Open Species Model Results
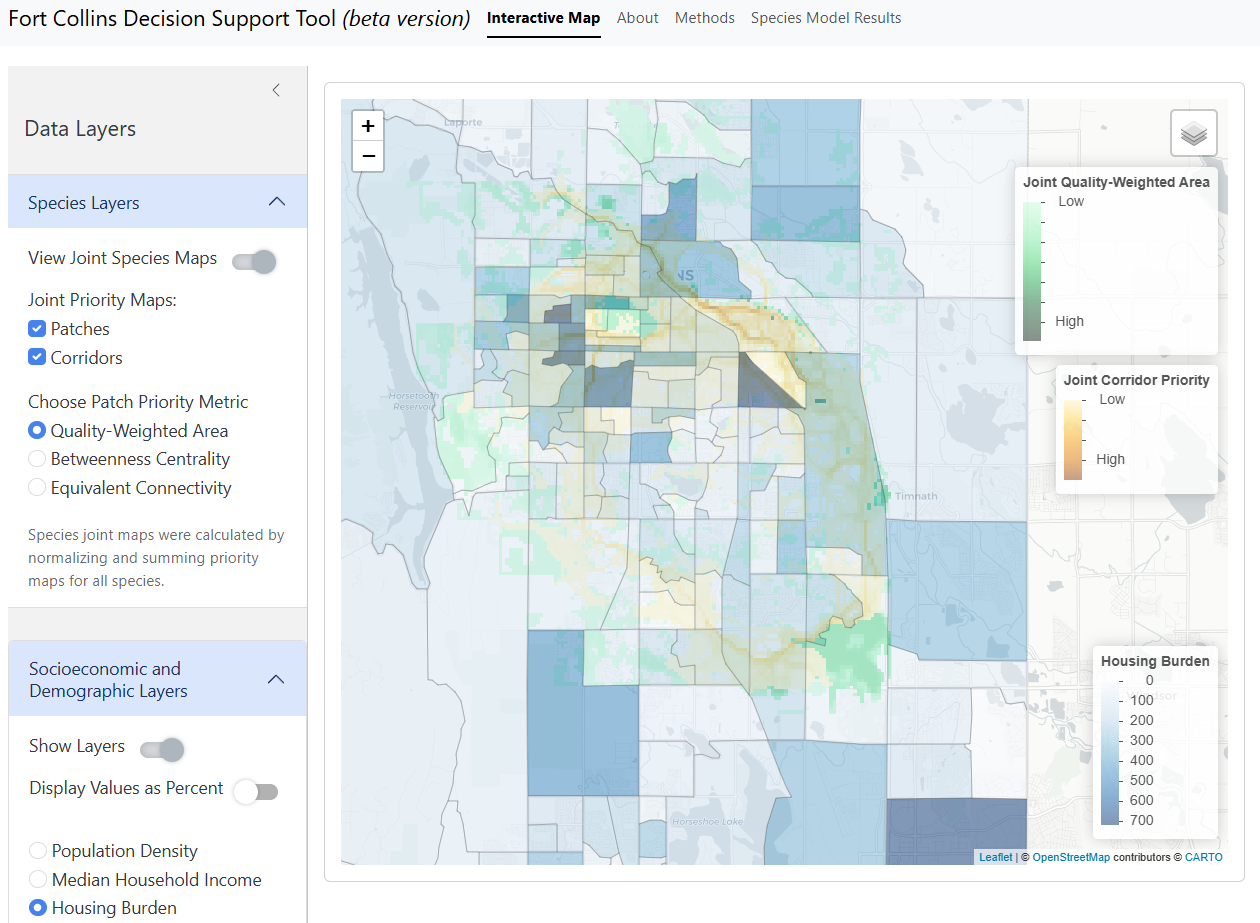 click(826, 18)
